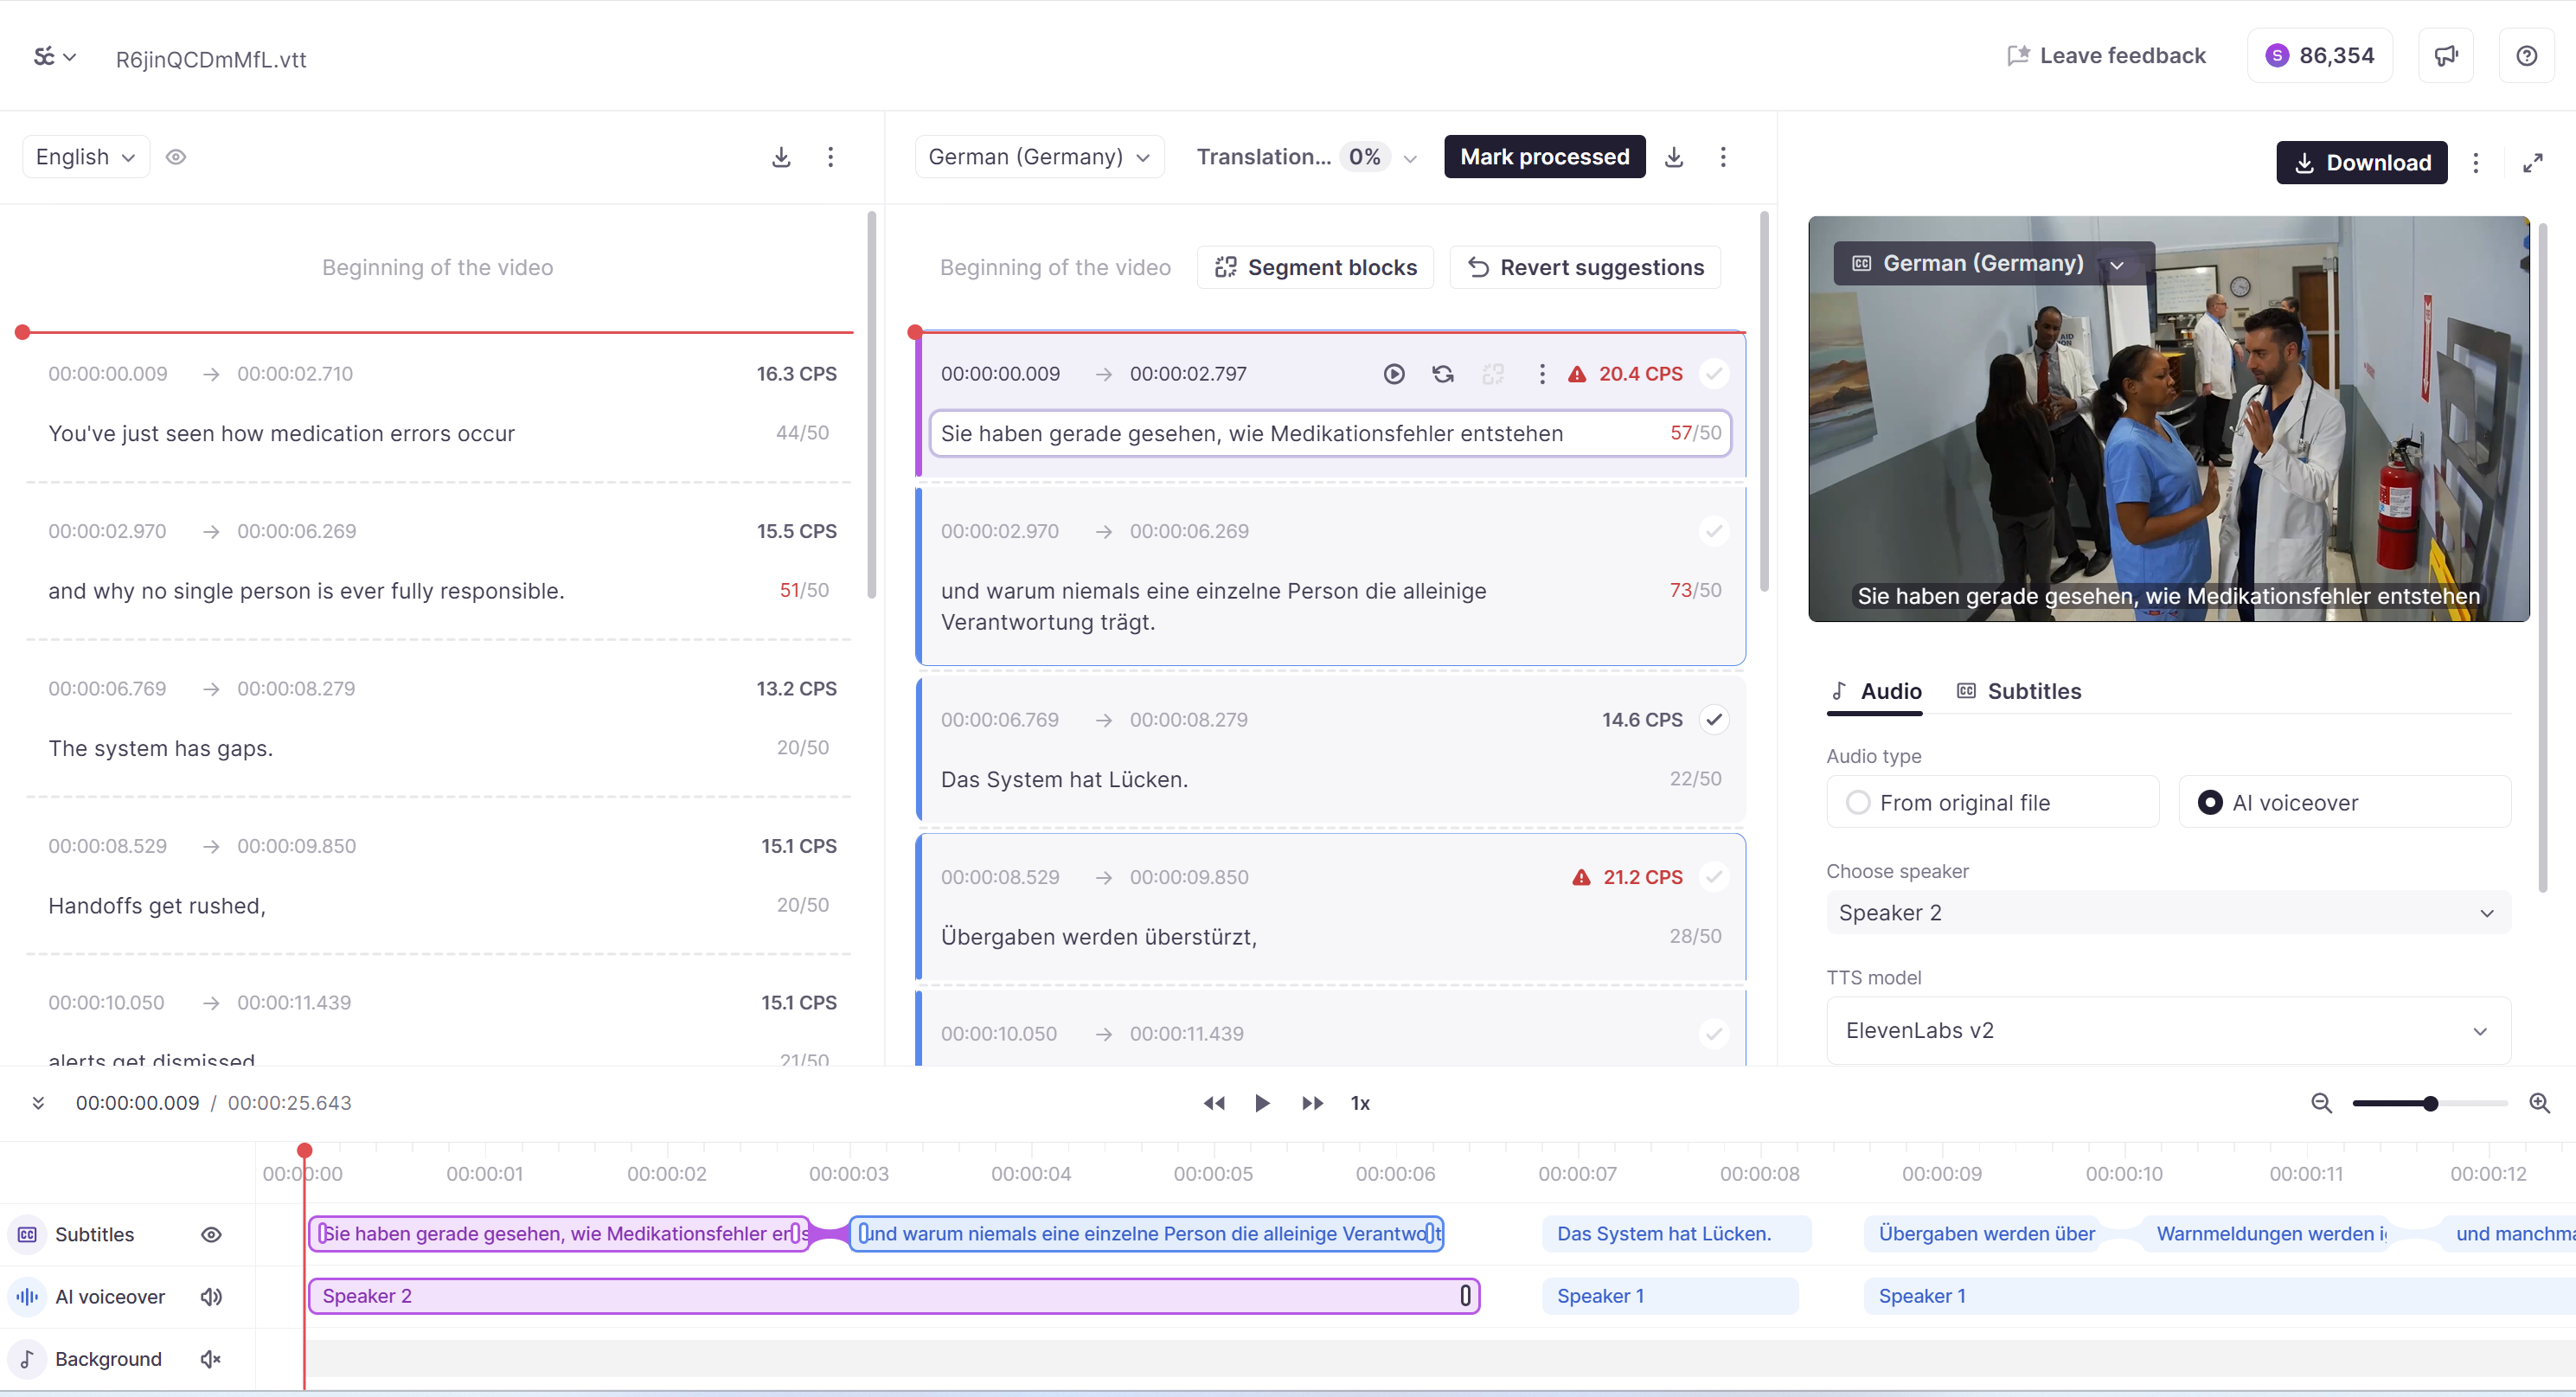The height and width of the screenshot is (1397, 2576).
Task: Open the English language dropdown
Action: click(x=86, y=157)
